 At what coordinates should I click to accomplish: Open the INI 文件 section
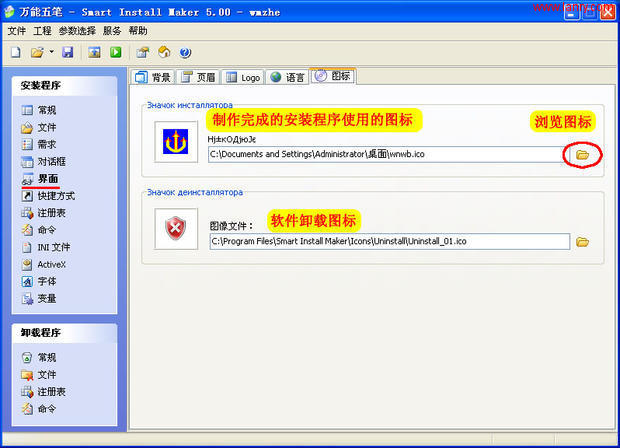pos(54,247)
